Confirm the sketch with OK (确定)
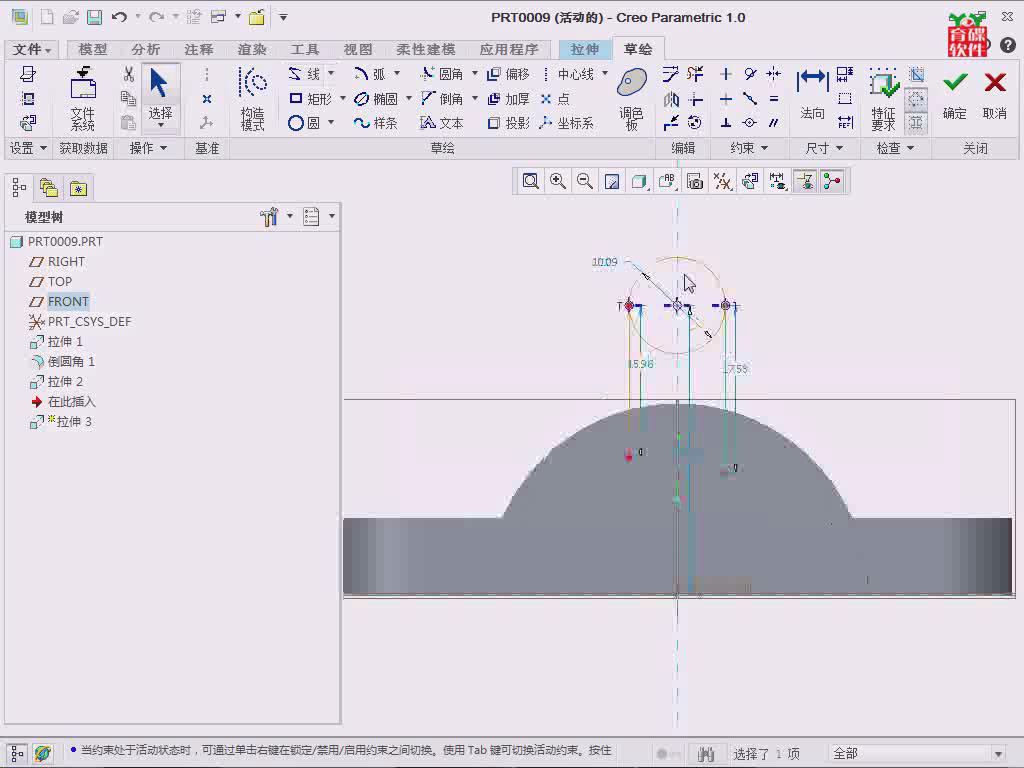Image resolution: width=1024 pixels, height=768 pixels. click(x=955, y=95)
